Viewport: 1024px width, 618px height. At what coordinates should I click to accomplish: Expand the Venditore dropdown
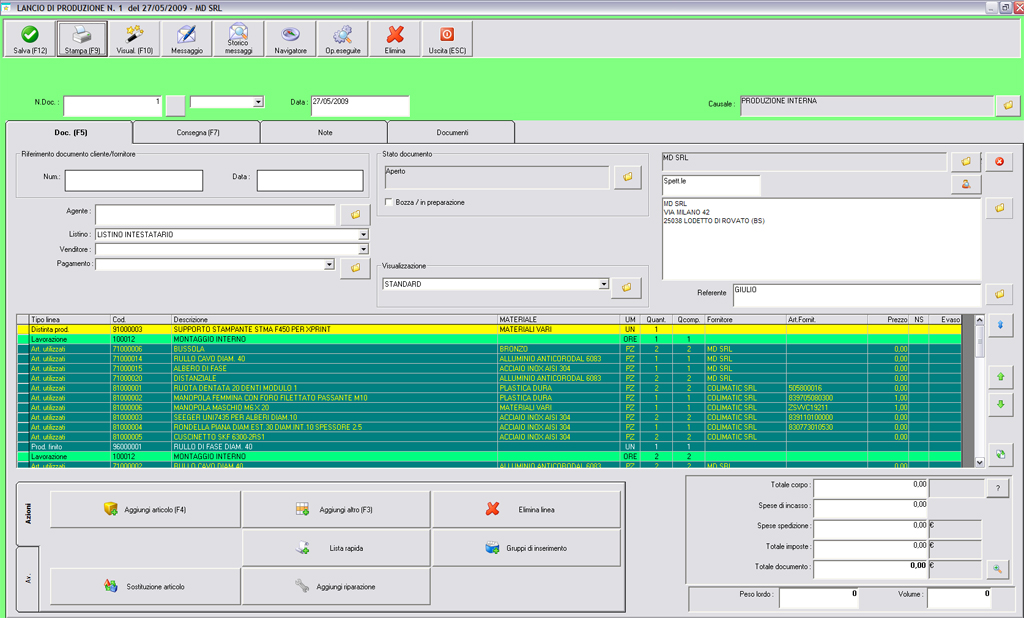[364, 250]
